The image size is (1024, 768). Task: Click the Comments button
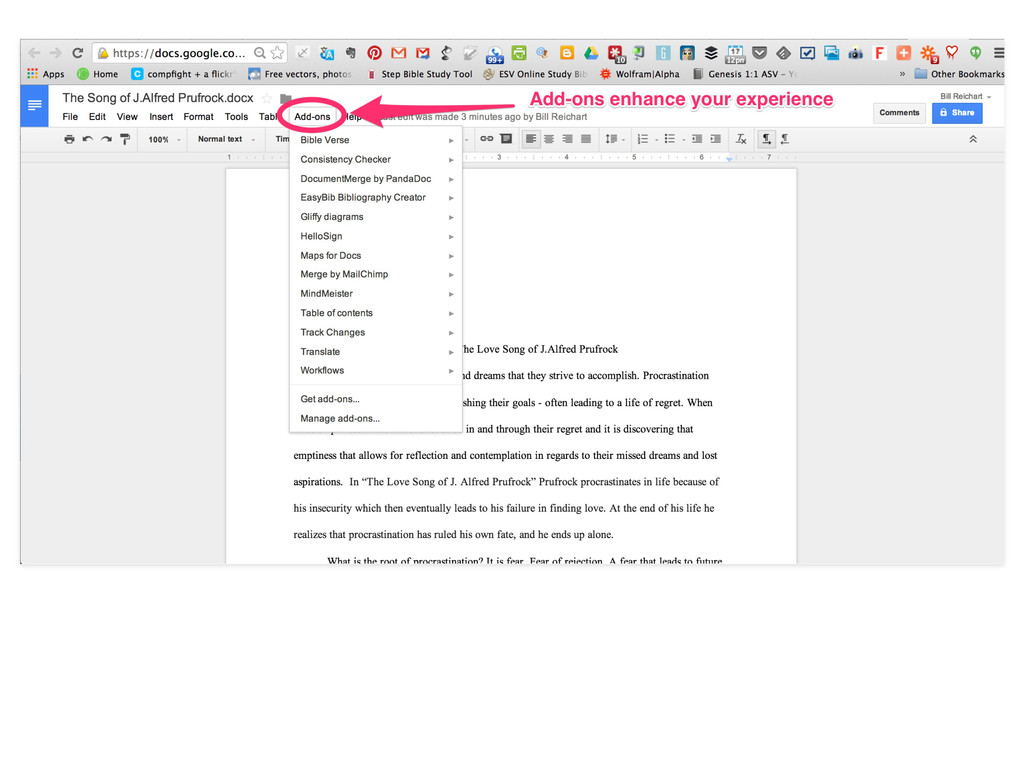click(x=899, y=113)
